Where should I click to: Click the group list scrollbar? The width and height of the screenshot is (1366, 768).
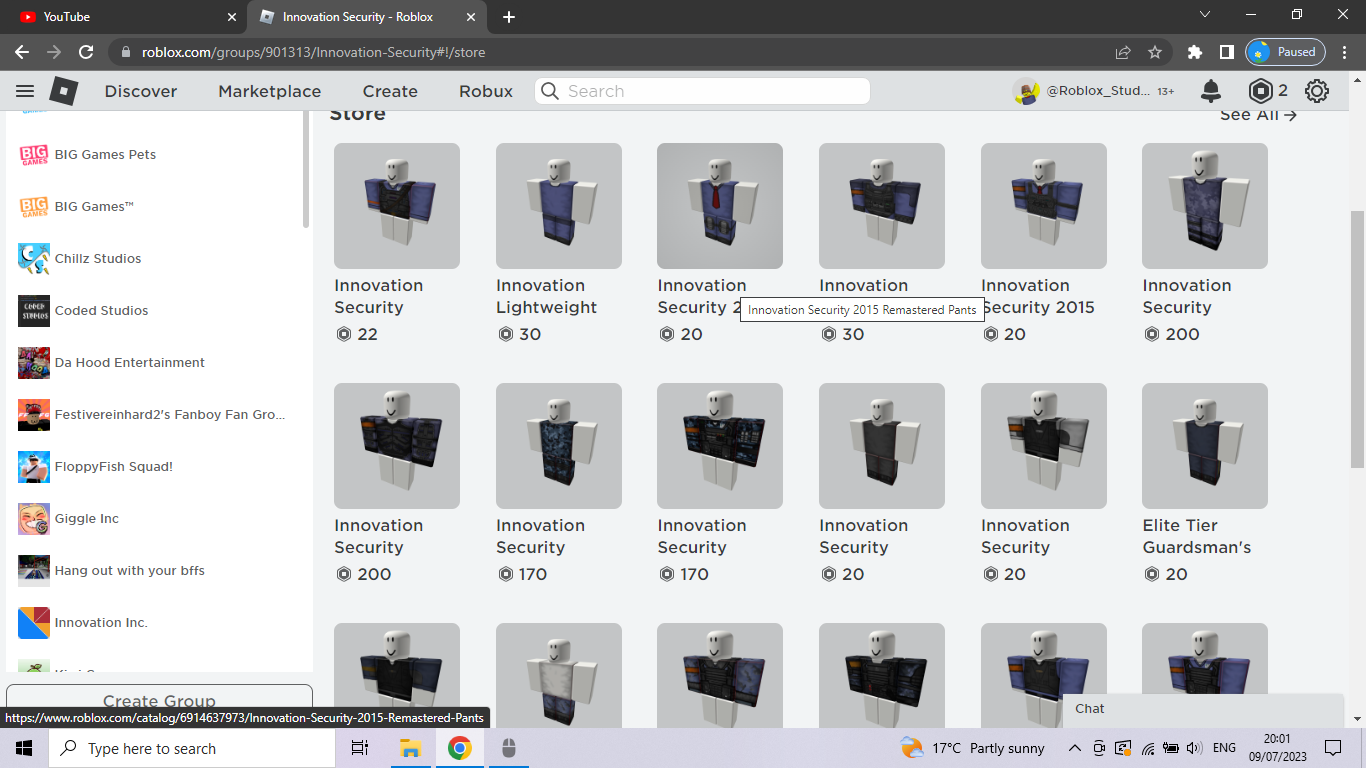click(307, 170)
